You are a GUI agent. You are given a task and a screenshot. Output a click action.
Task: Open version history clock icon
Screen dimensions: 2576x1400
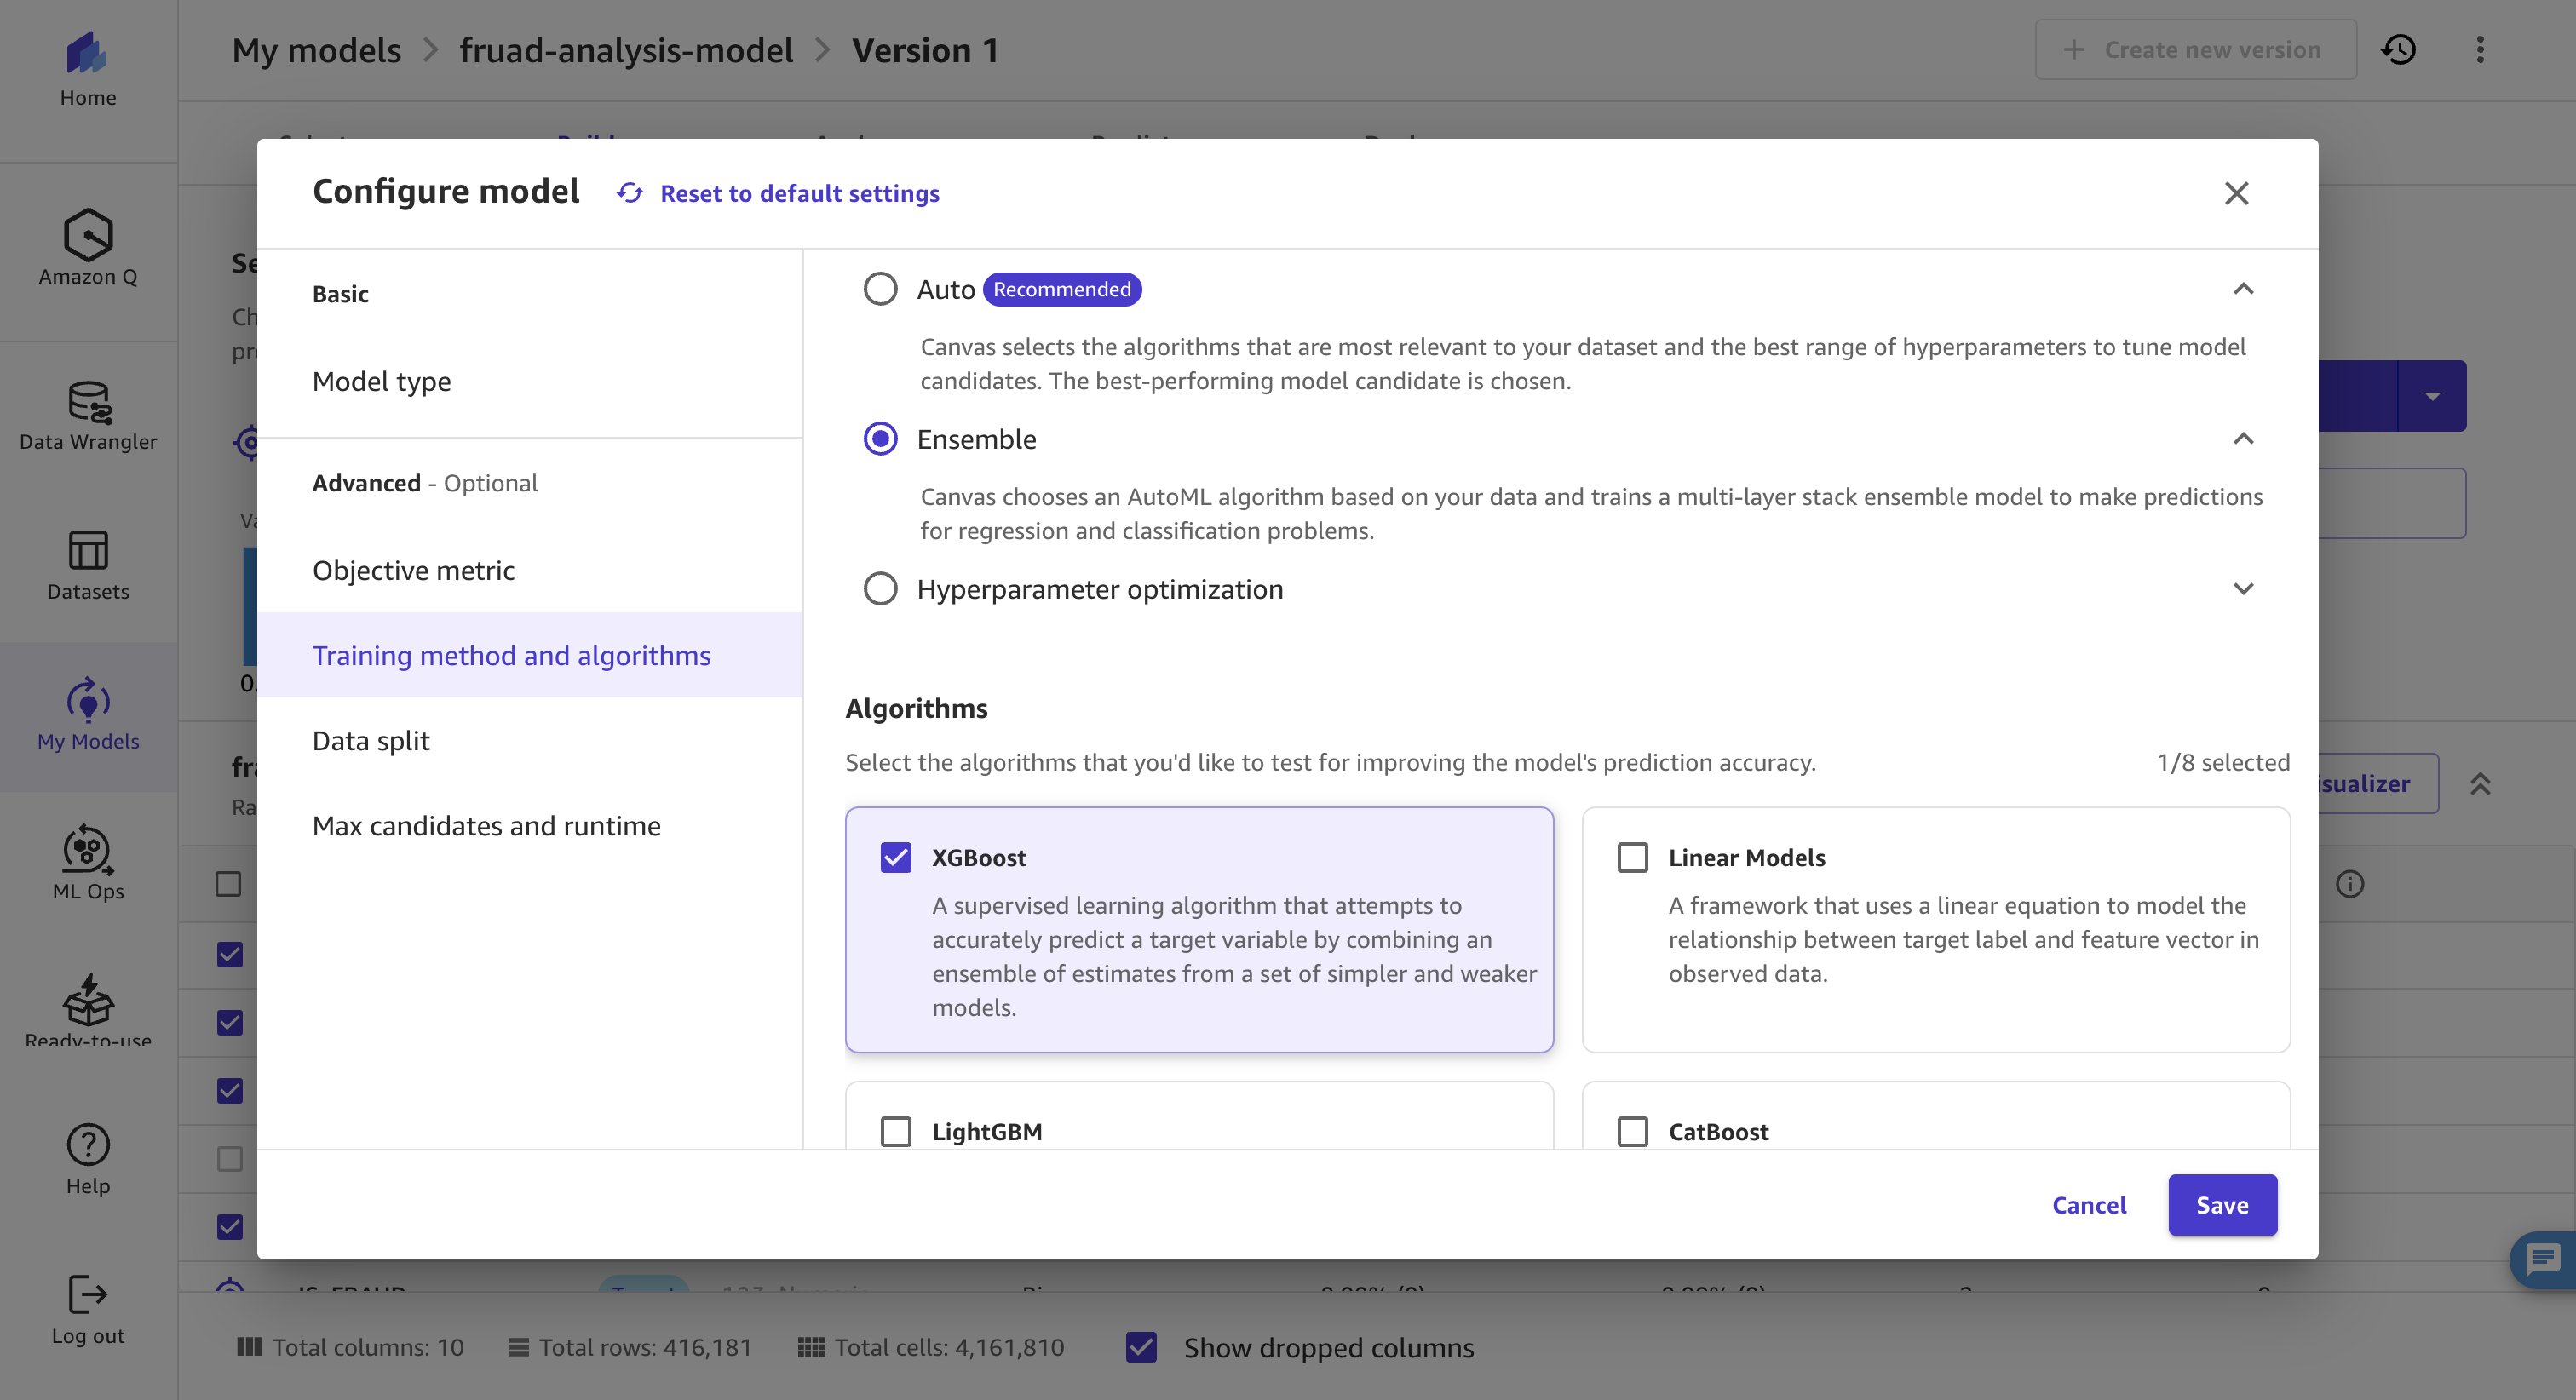click(2399, 50)
